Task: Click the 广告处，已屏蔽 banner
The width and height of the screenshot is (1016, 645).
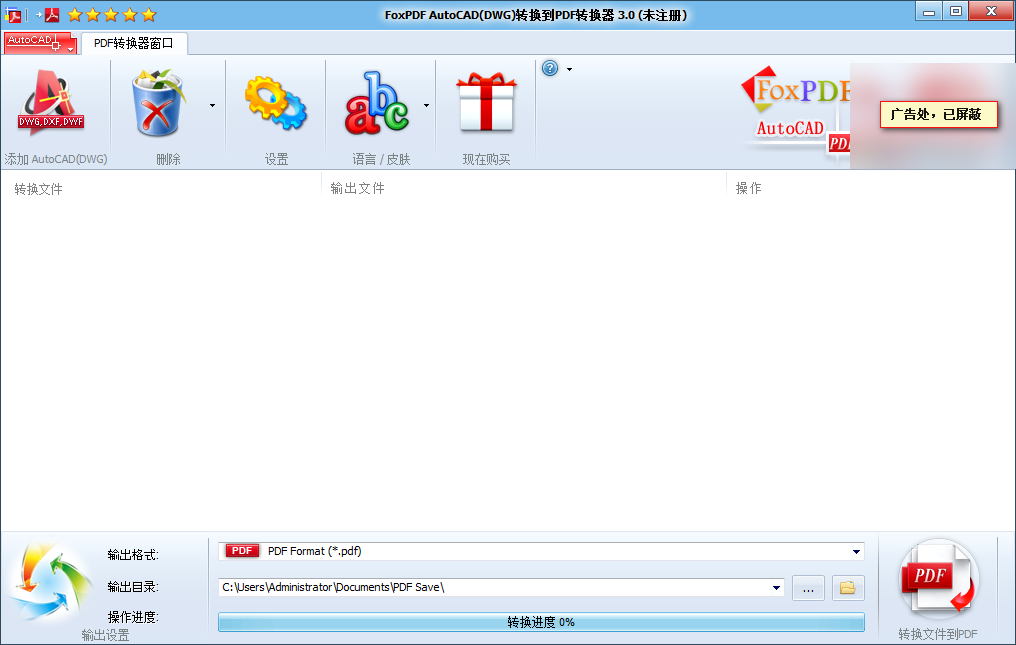Action: (x=937, y=115)
